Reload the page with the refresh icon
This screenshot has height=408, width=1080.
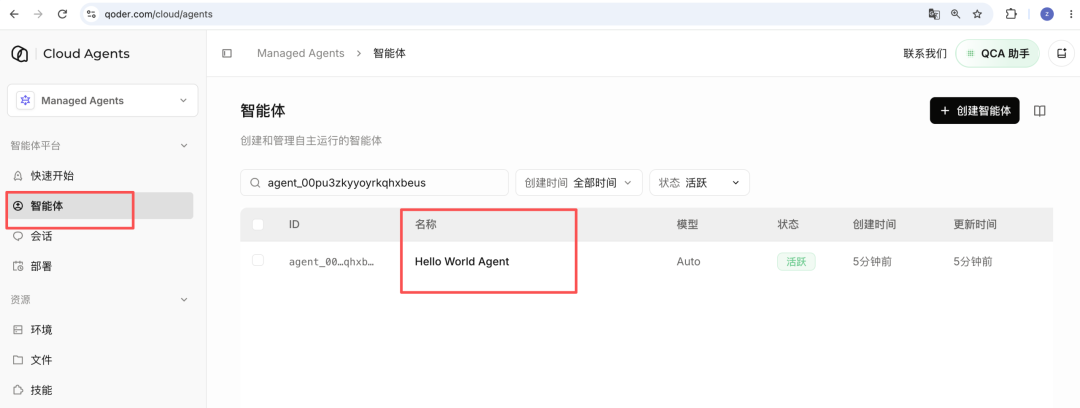pos(63,14)
